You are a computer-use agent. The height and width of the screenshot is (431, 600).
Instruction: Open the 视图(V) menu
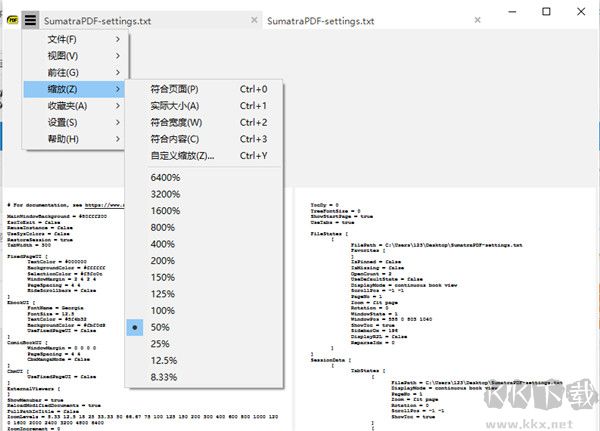tap(73, 56)
